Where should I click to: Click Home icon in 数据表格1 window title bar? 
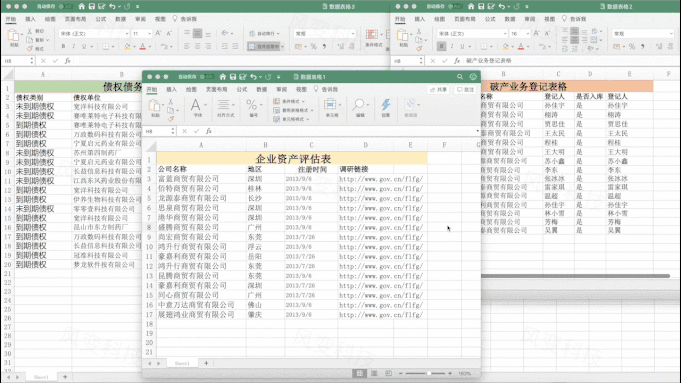[x=222, y=77]
